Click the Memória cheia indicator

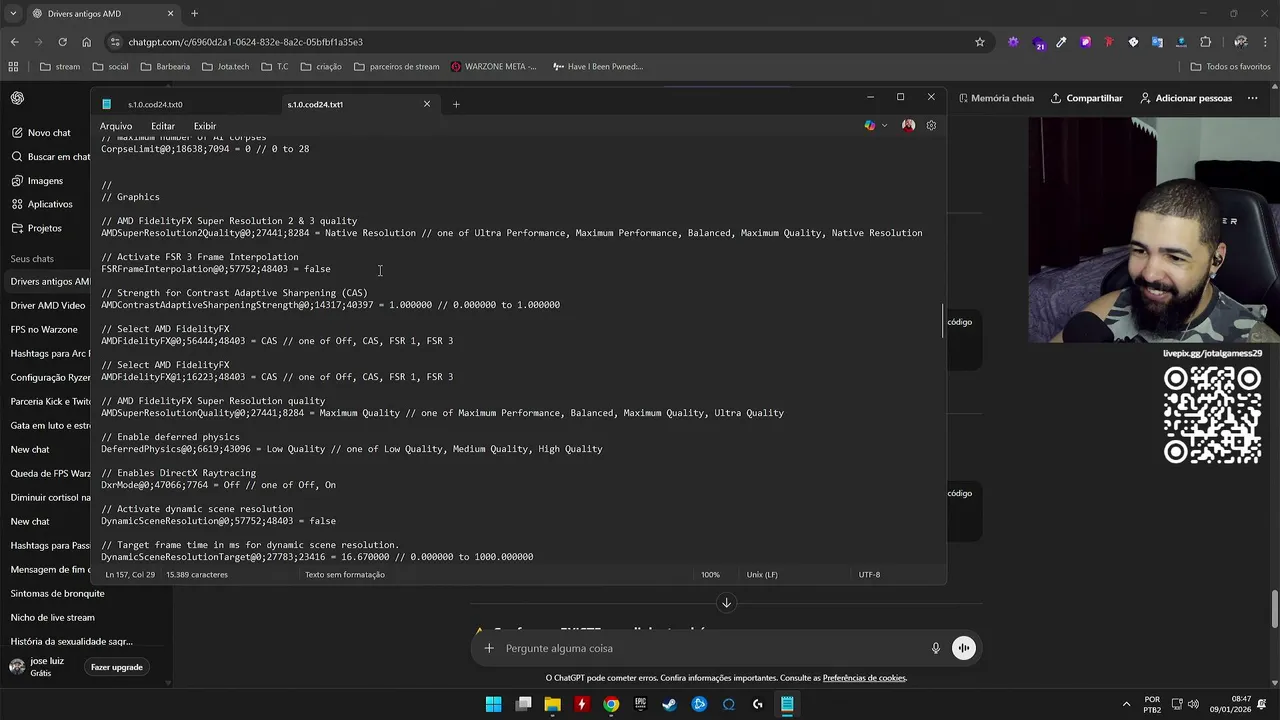996,98
